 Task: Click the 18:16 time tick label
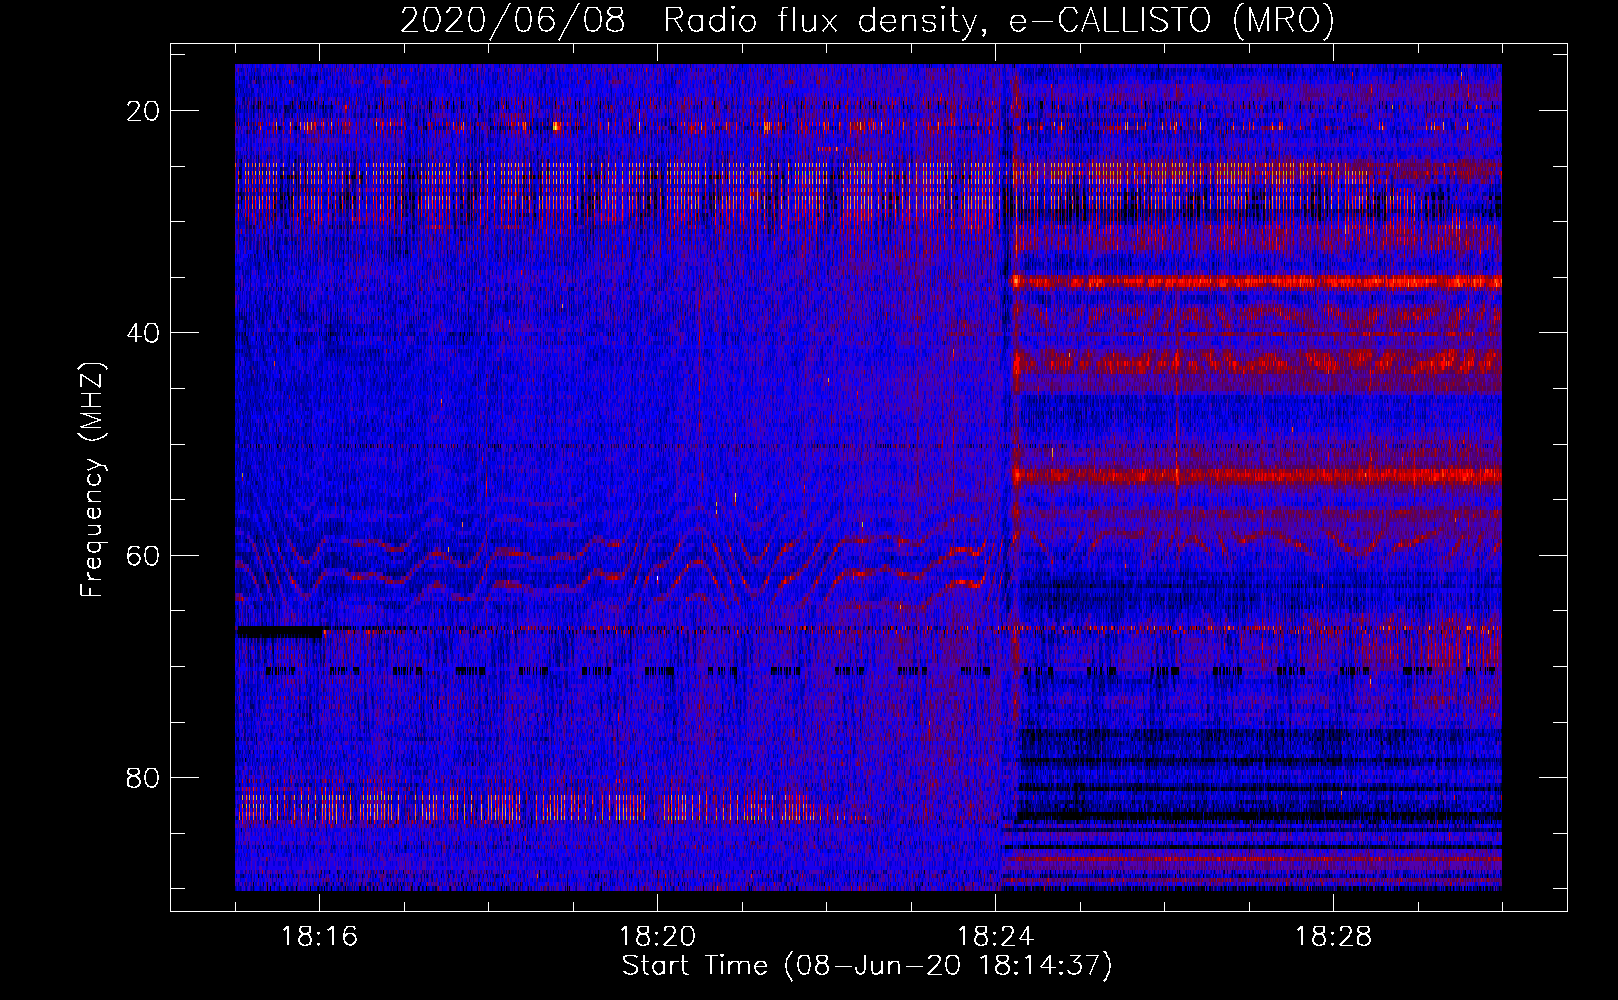pos(320,937)
